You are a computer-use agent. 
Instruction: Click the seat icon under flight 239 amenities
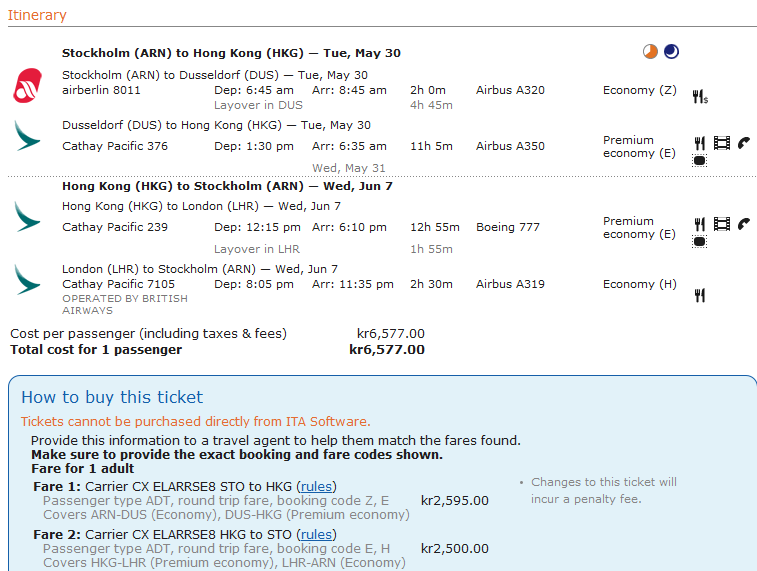700,241
